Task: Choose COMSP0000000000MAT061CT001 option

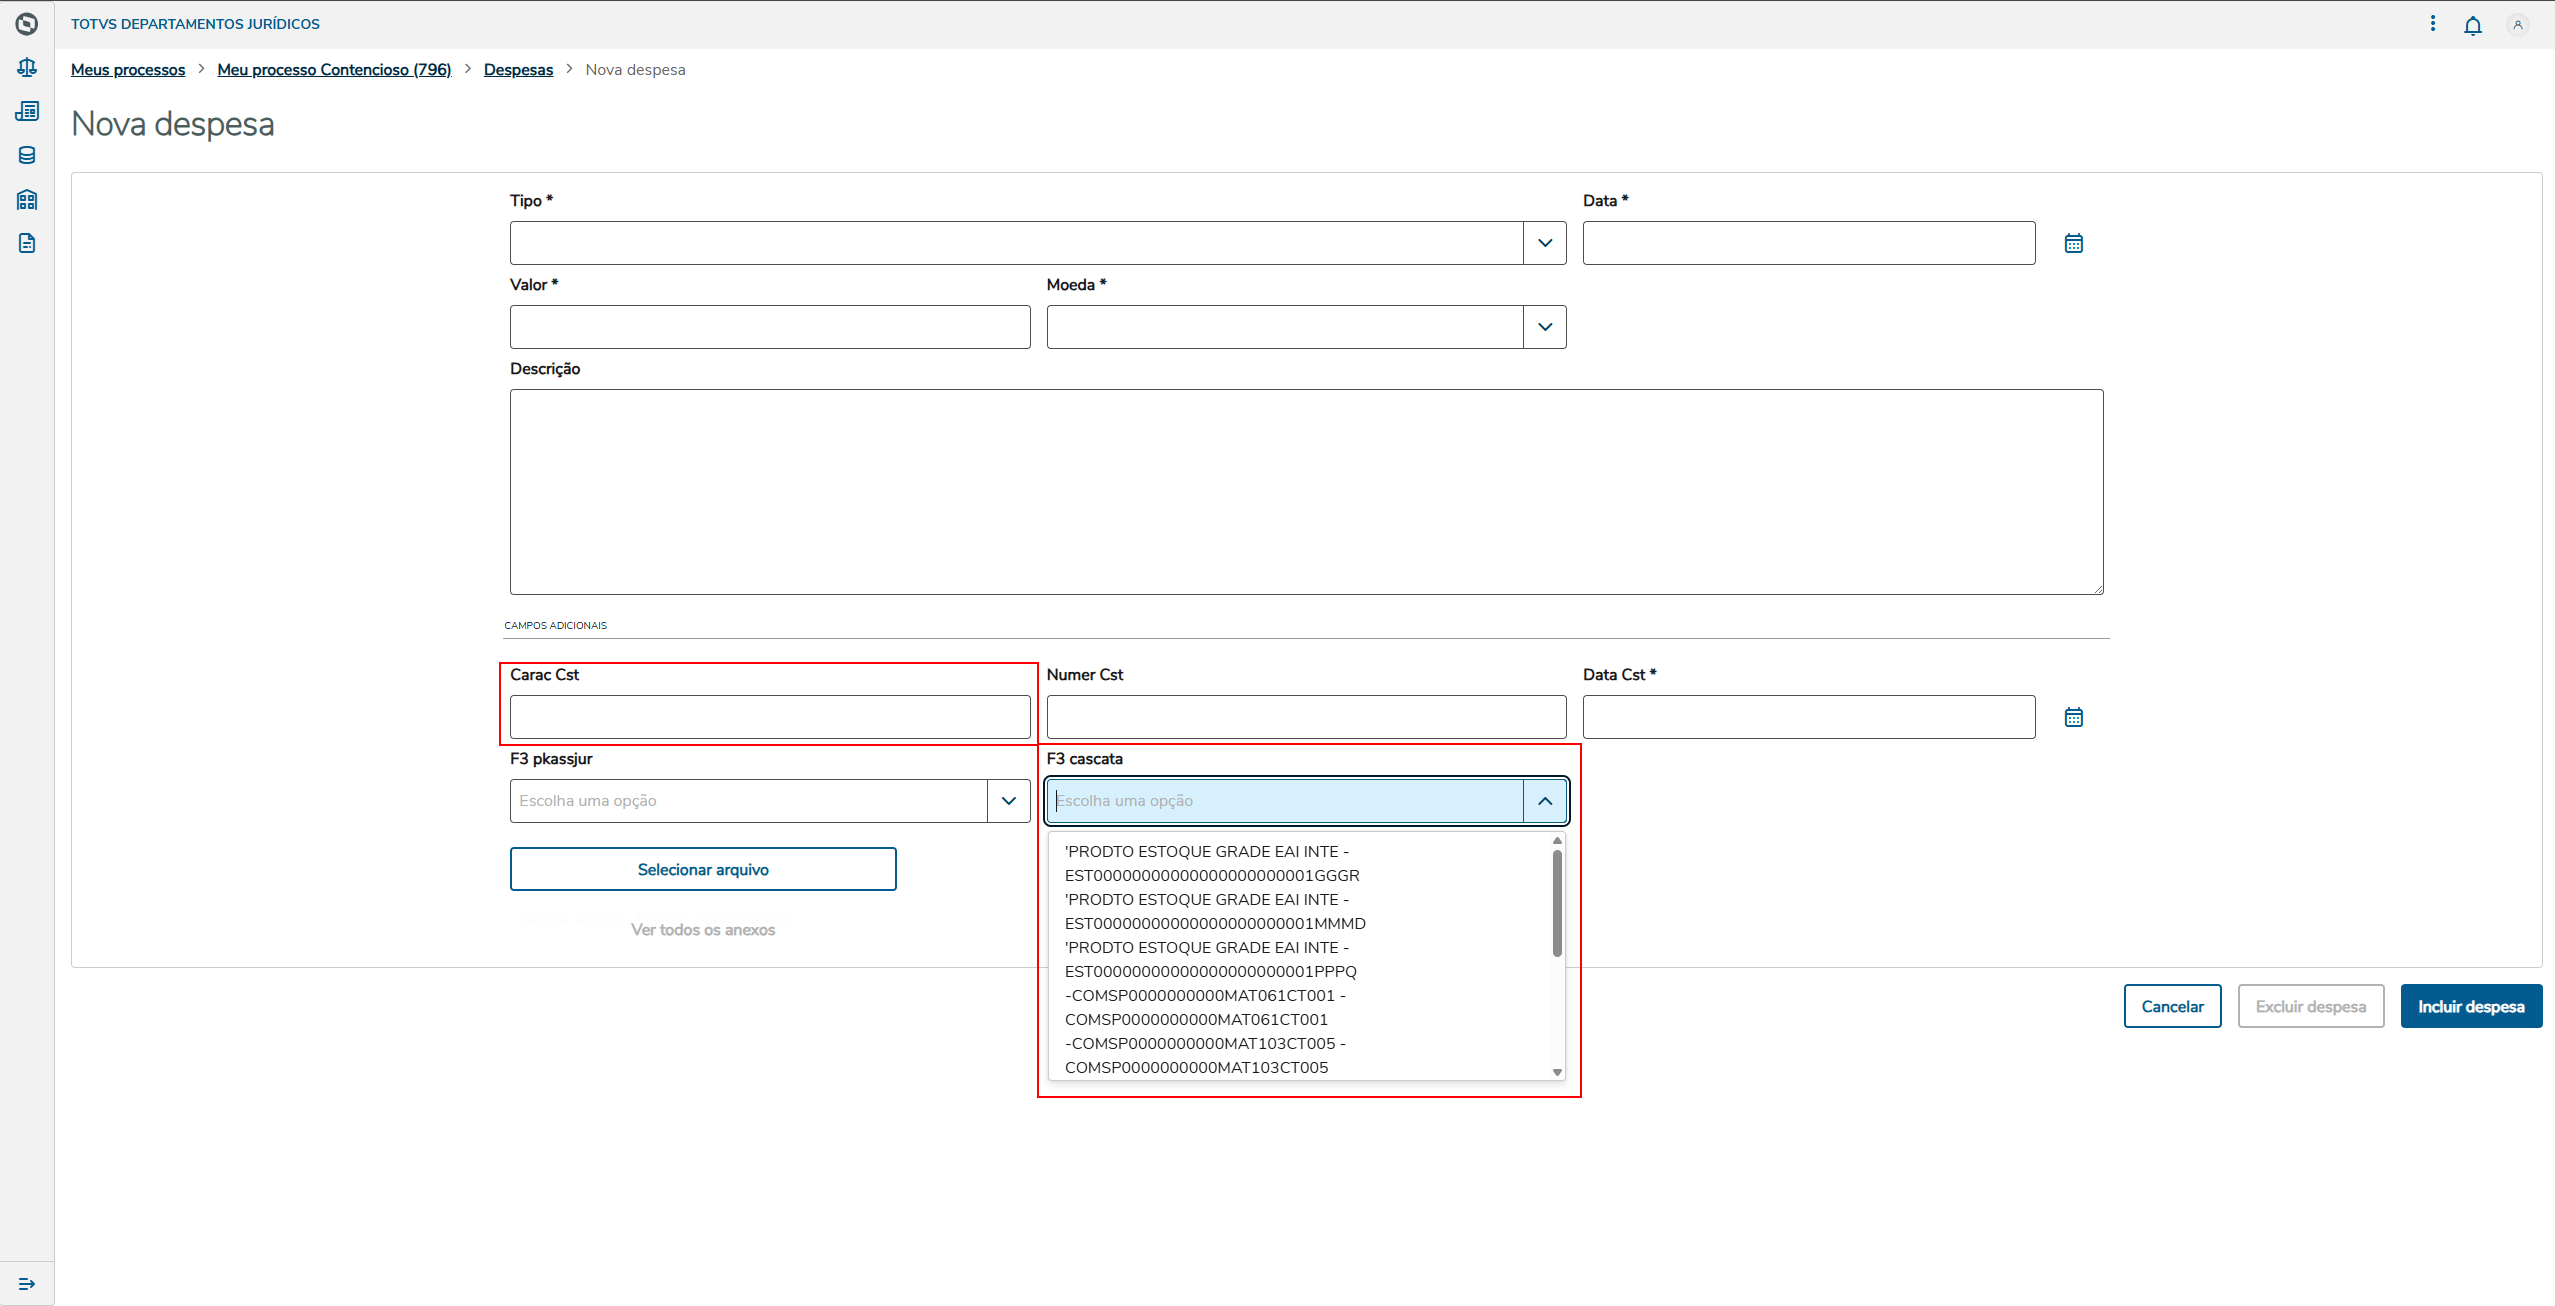Action: click(x=1204, y=1008)
